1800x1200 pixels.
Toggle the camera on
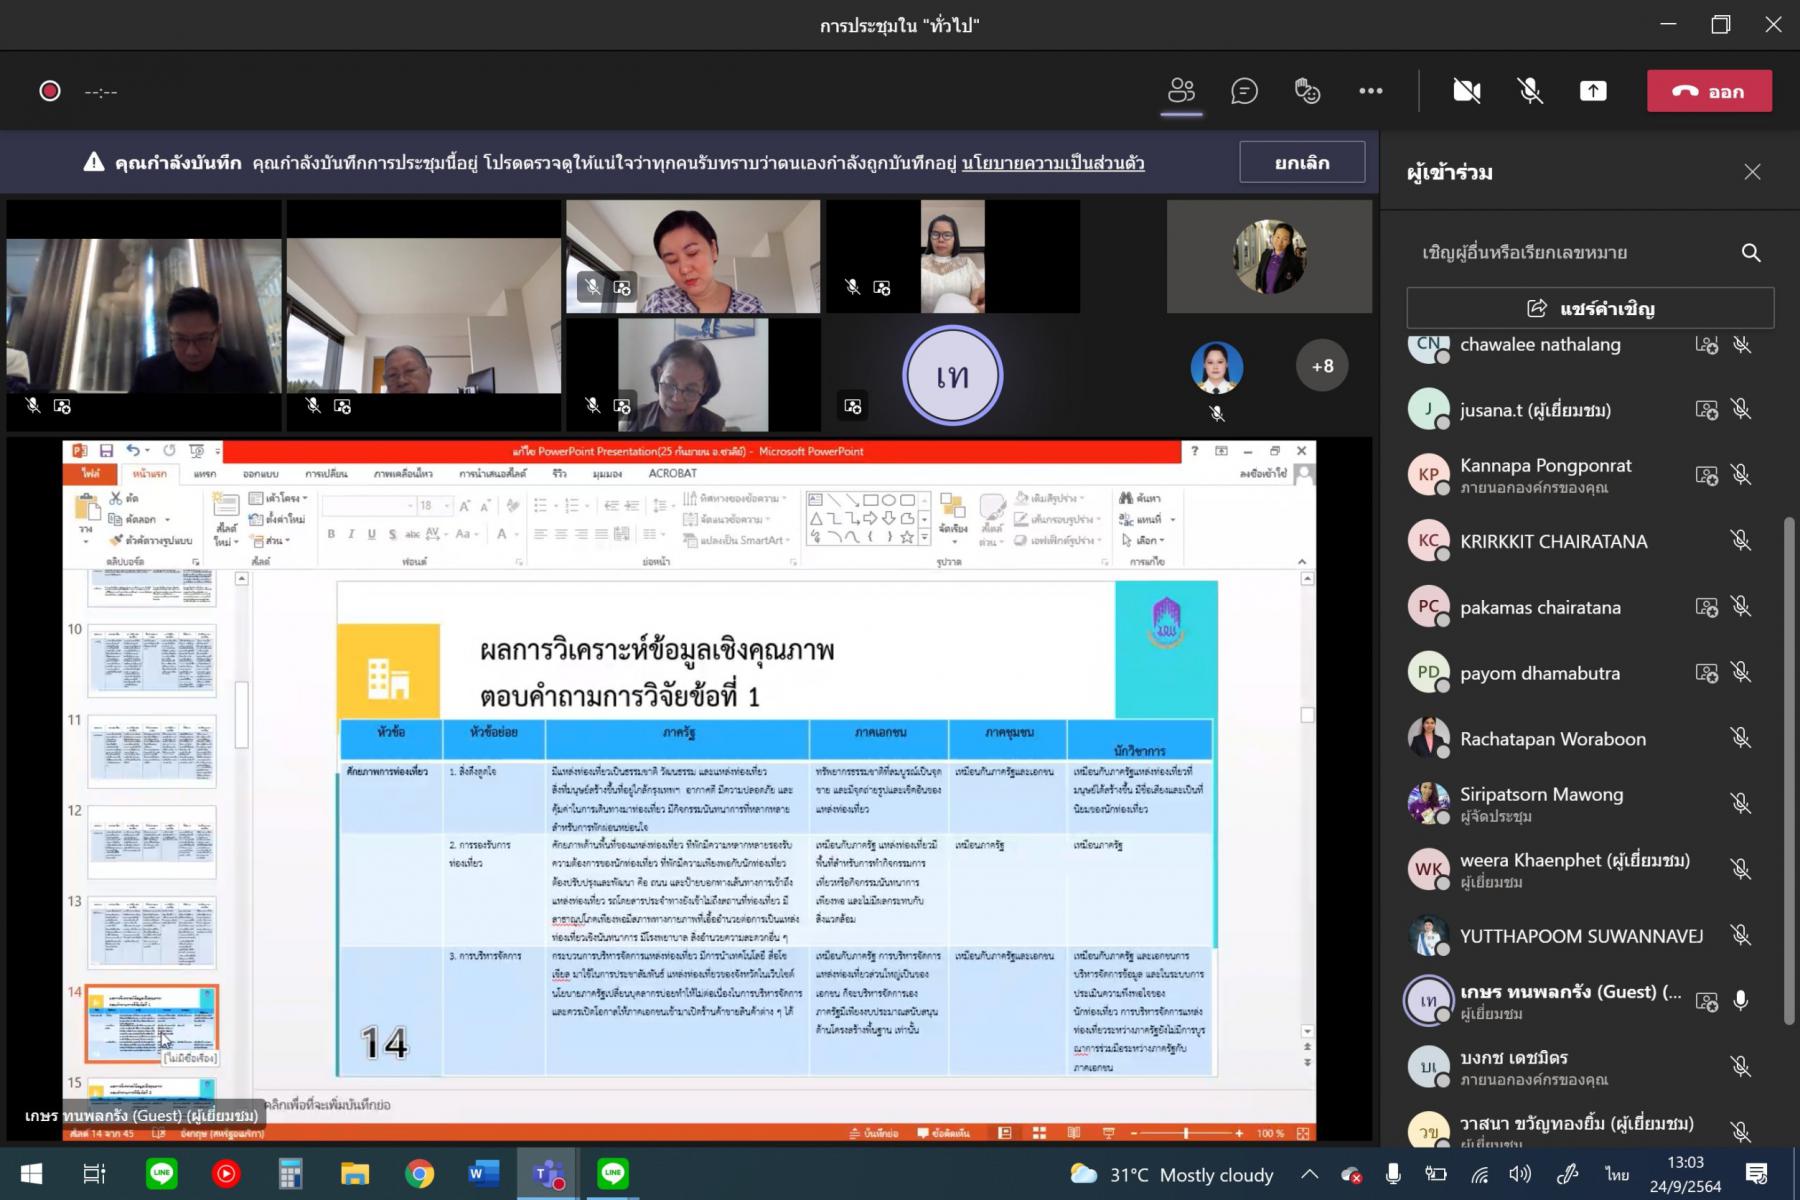pos(1466,91)
